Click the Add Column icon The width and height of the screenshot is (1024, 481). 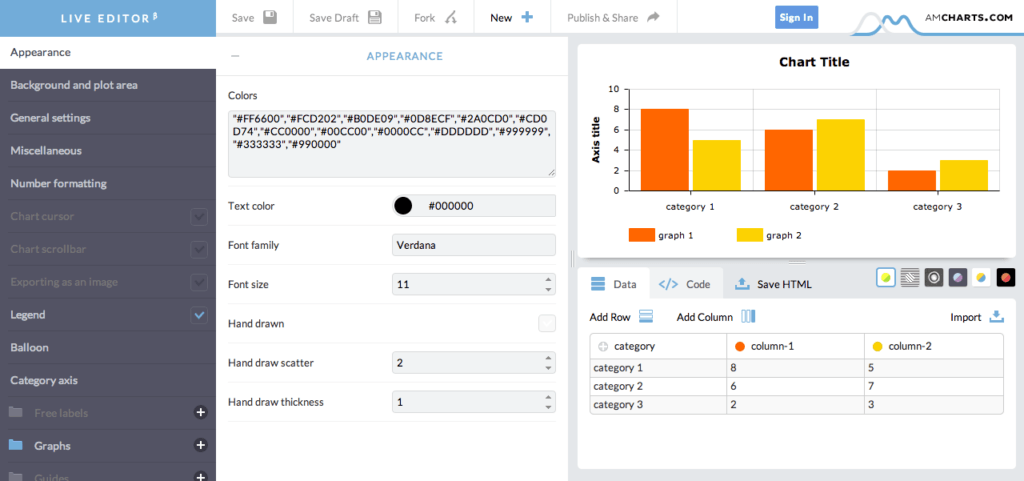click(748, 317)
